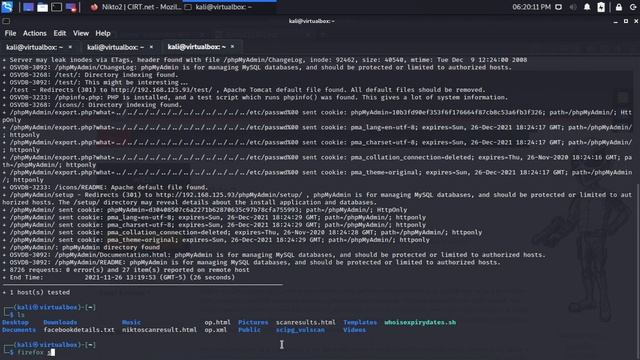The height and width of the screenshot is (360, 640).
Task: Click '/phpMyAdmin/: phpMyAdmin directory found' line
Action: pos(81,247)
